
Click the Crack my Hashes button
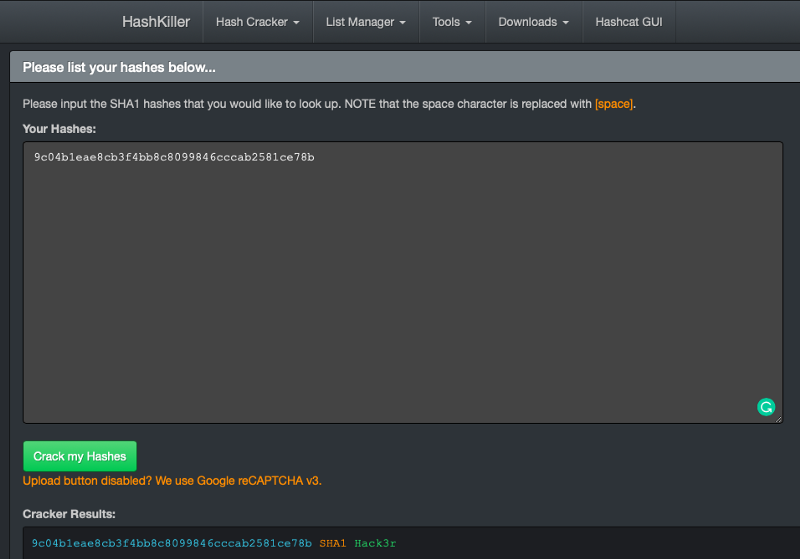80,456
